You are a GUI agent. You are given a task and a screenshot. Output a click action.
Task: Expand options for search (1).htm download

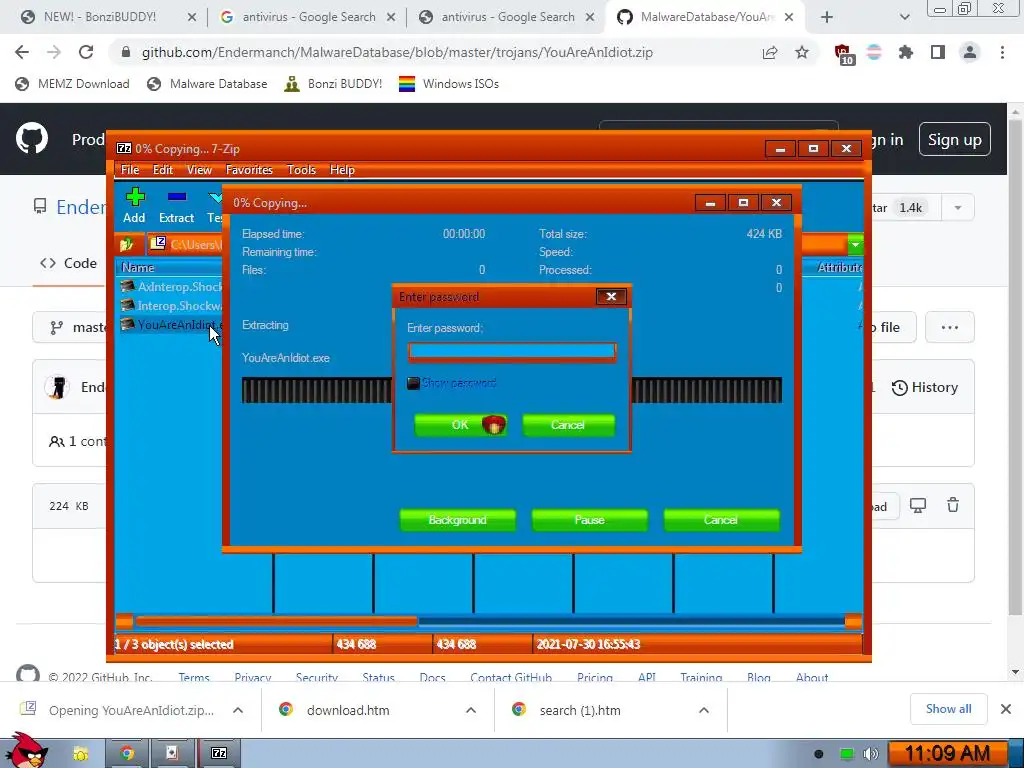(704, 710)
